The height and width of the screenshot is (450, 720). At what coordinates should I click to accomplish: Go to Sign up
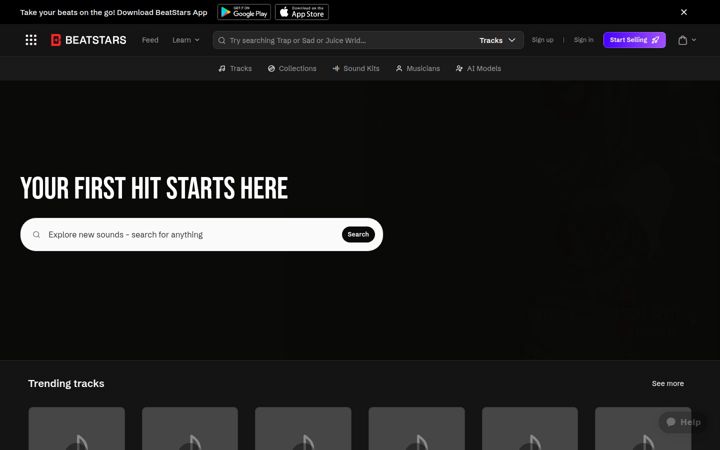pos(542,40)
